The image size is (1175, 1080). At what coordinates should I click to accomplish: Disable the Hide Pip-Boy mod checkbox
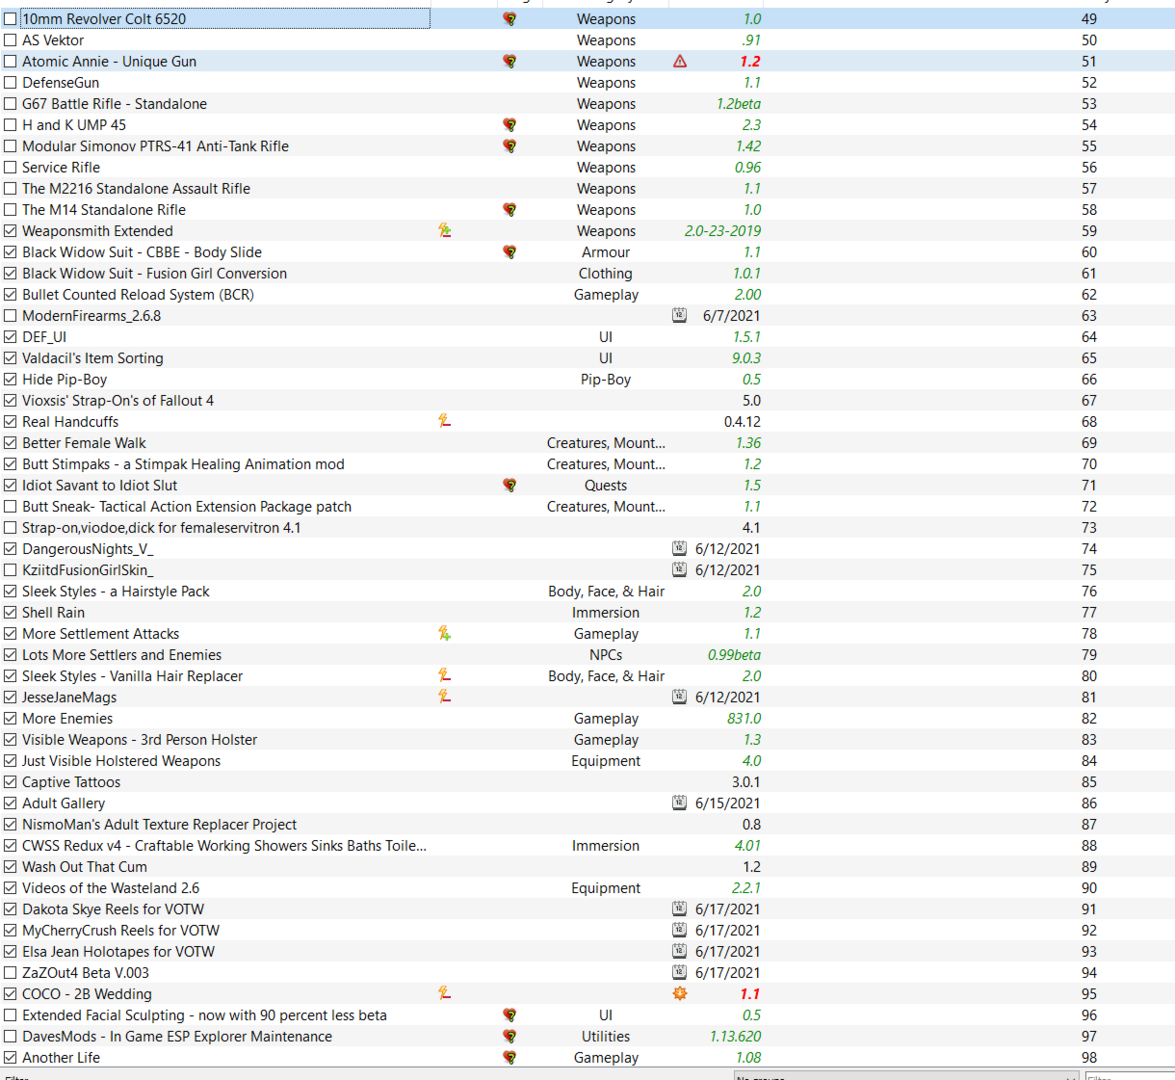(10, 379)
